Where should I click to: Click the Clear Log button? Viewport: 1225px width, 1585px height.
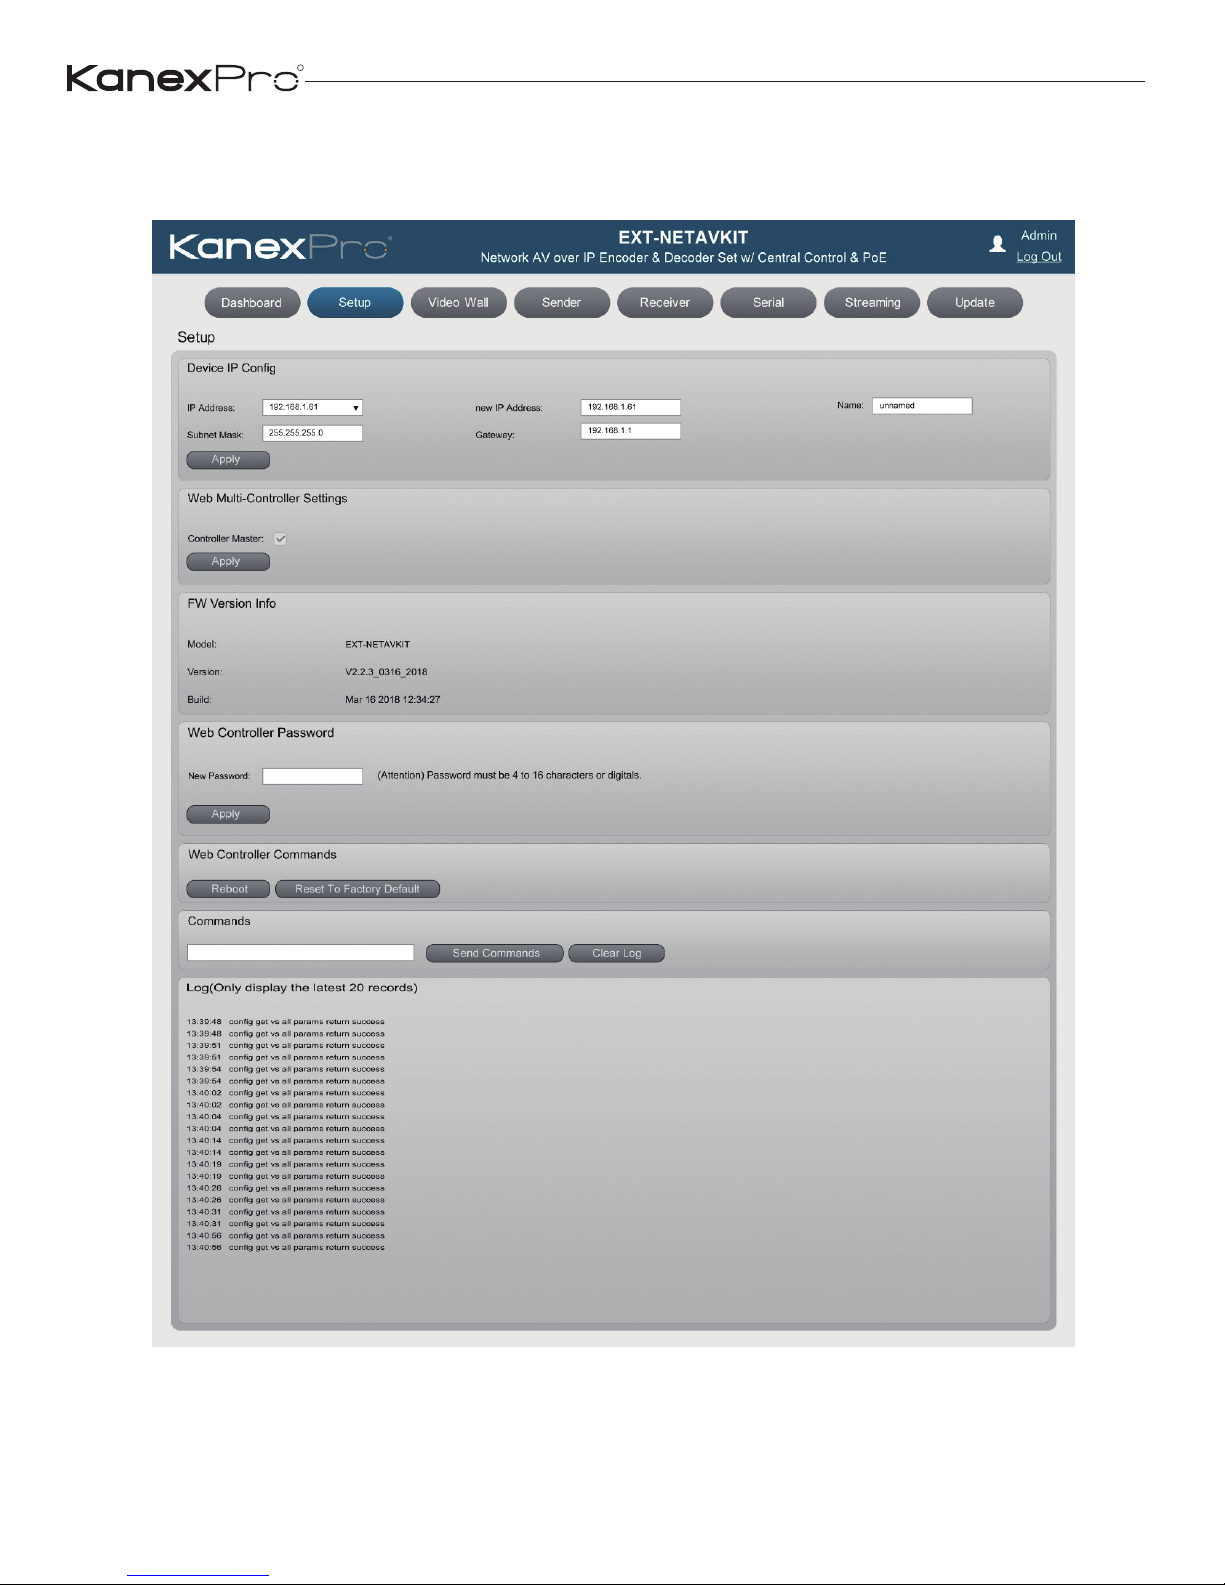[x=616, y=953]
